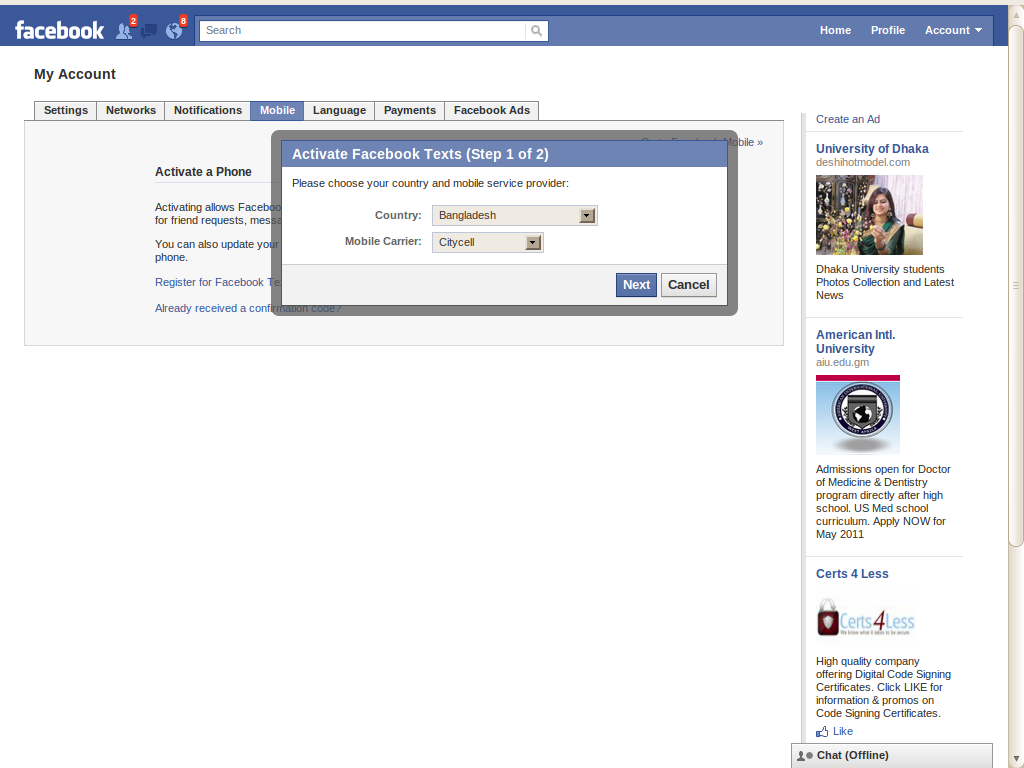Cancel the Facebook Texts activation dialog
Image resolution: width=1024 pixels, height=768 pixels.
pyautogui.click(x=688, y=285)
